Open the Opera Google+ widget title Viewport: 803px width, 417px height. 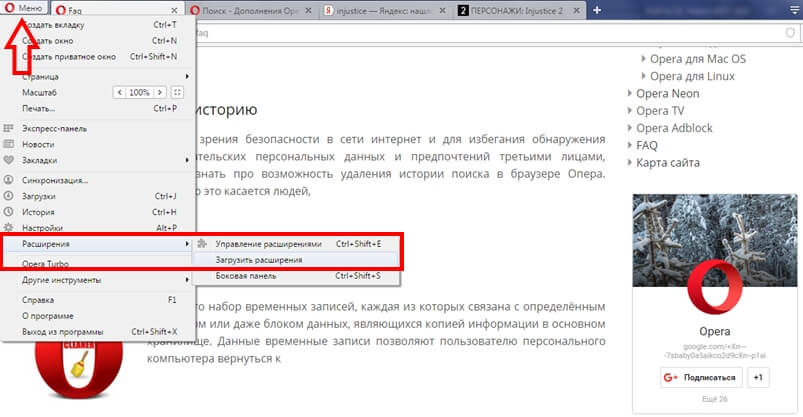(x=714, y=331)
